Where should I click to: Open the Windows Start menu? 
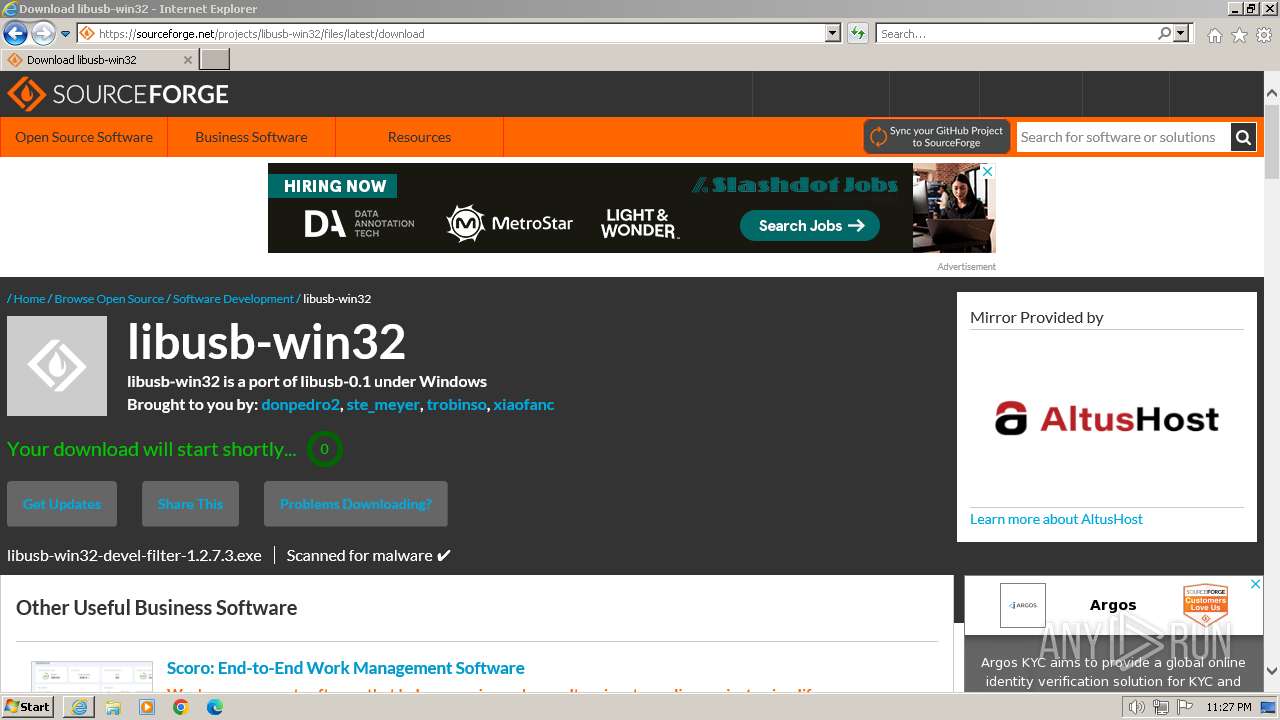[28, 706]
